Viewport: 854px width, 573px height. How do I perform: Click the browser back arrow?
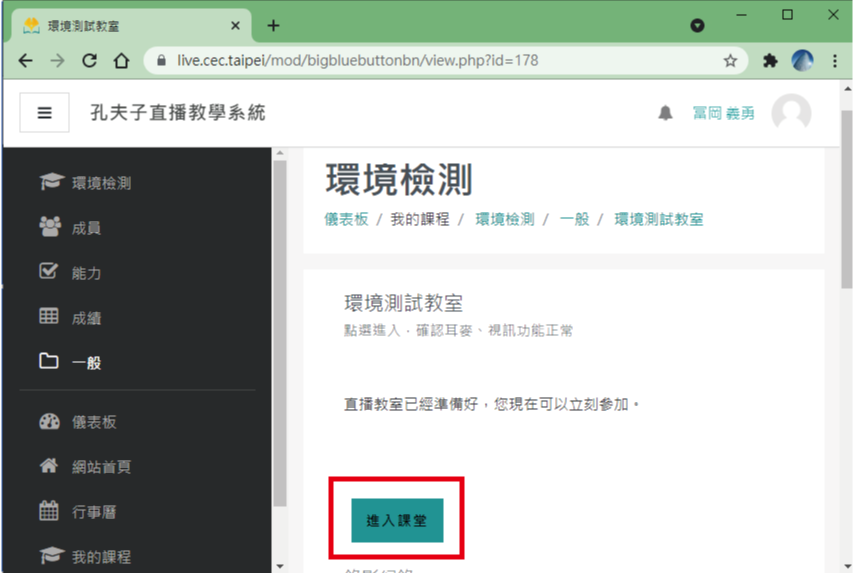click(25, 60)
